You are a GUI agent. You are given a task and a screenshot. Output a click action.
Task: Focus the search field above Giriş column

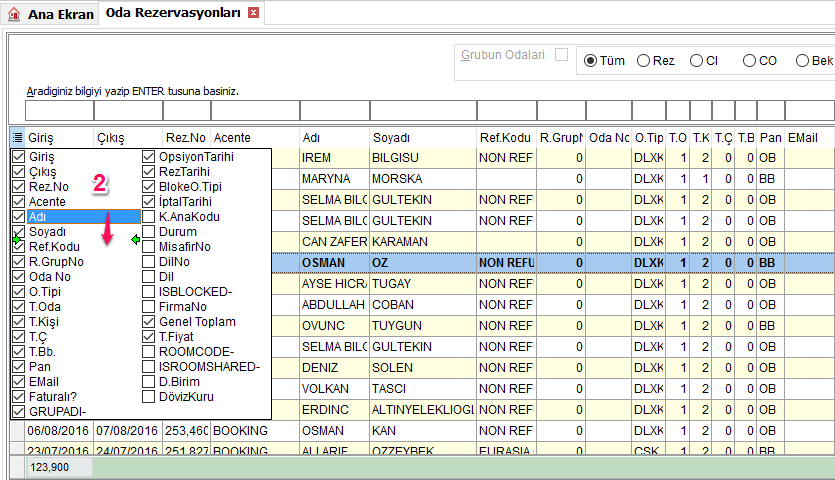pyautogui.click(x=59, y=111)
